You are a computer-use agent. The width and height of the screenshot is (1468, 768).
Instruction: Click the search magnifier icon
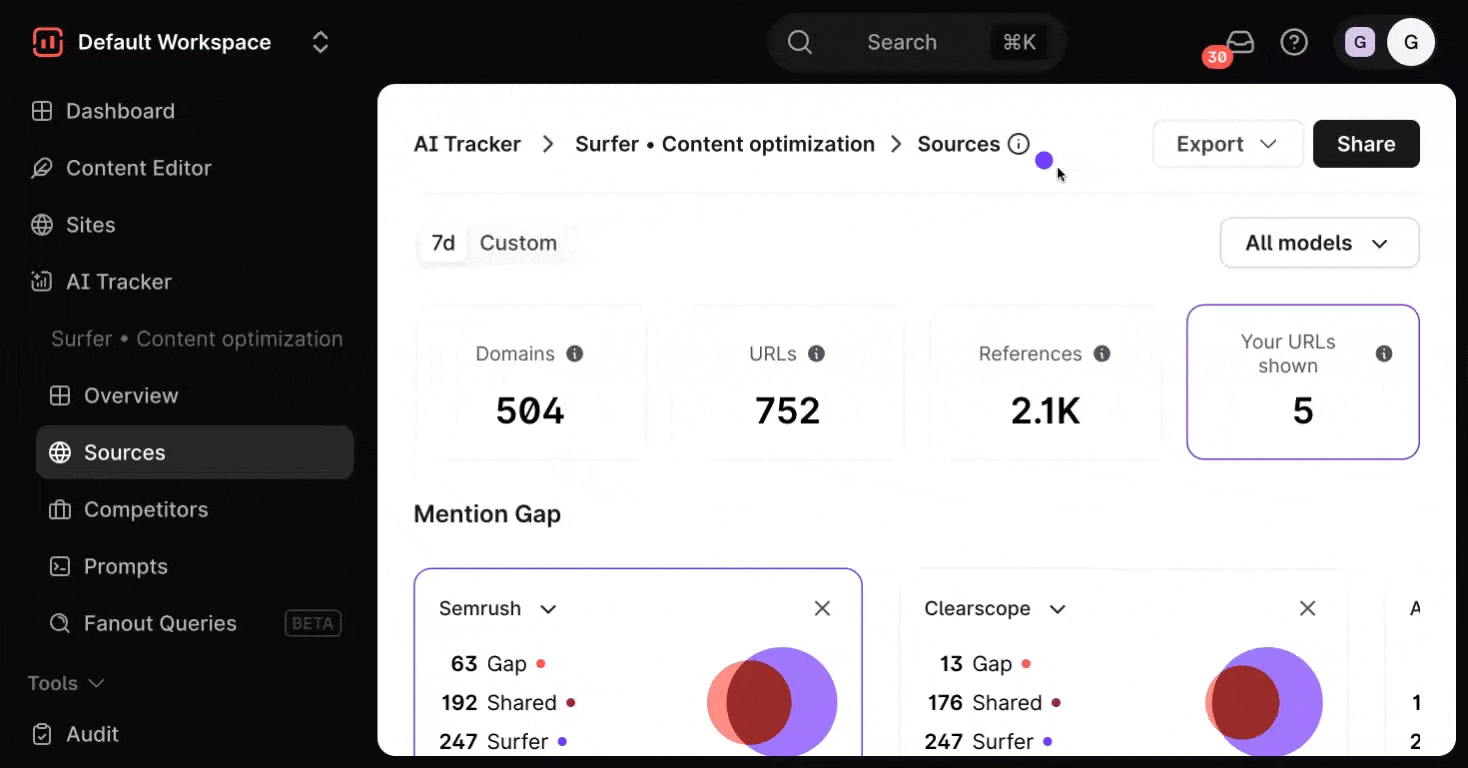(799, 42)
